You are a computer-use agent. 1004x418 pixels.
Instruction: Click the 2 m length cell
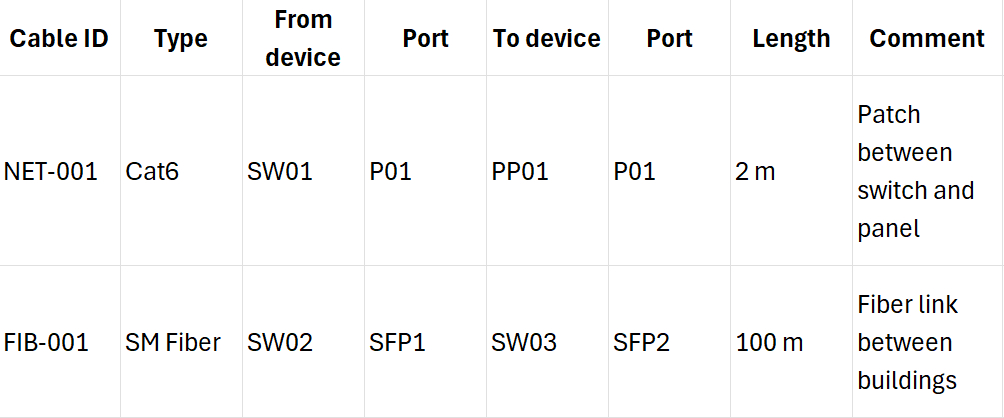[755, 172]
